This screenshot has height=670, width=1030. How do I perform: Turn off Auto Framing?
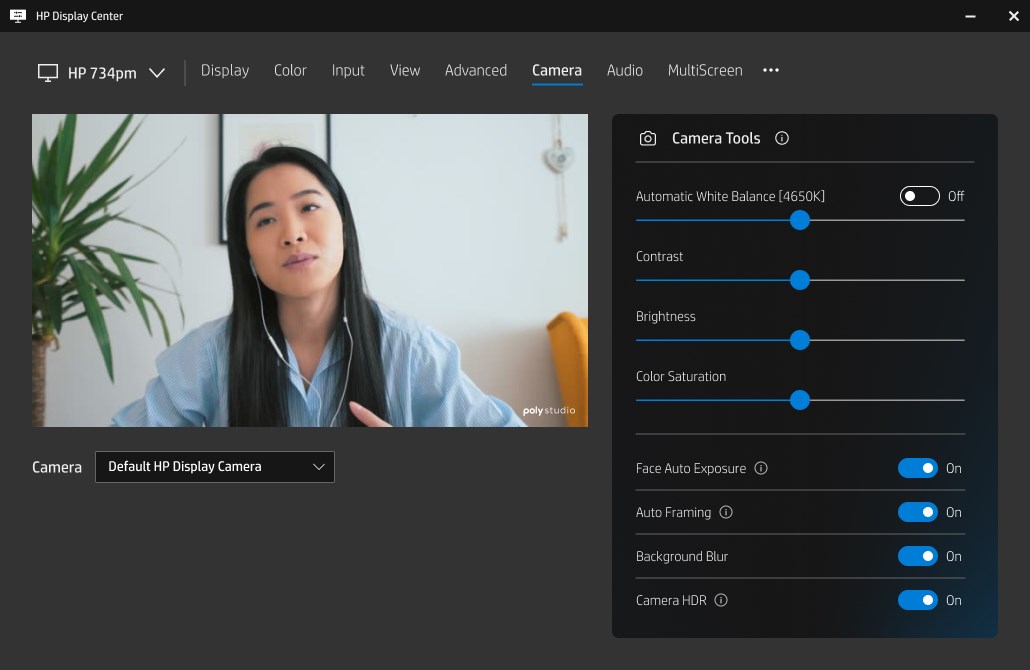click(917, 512)
